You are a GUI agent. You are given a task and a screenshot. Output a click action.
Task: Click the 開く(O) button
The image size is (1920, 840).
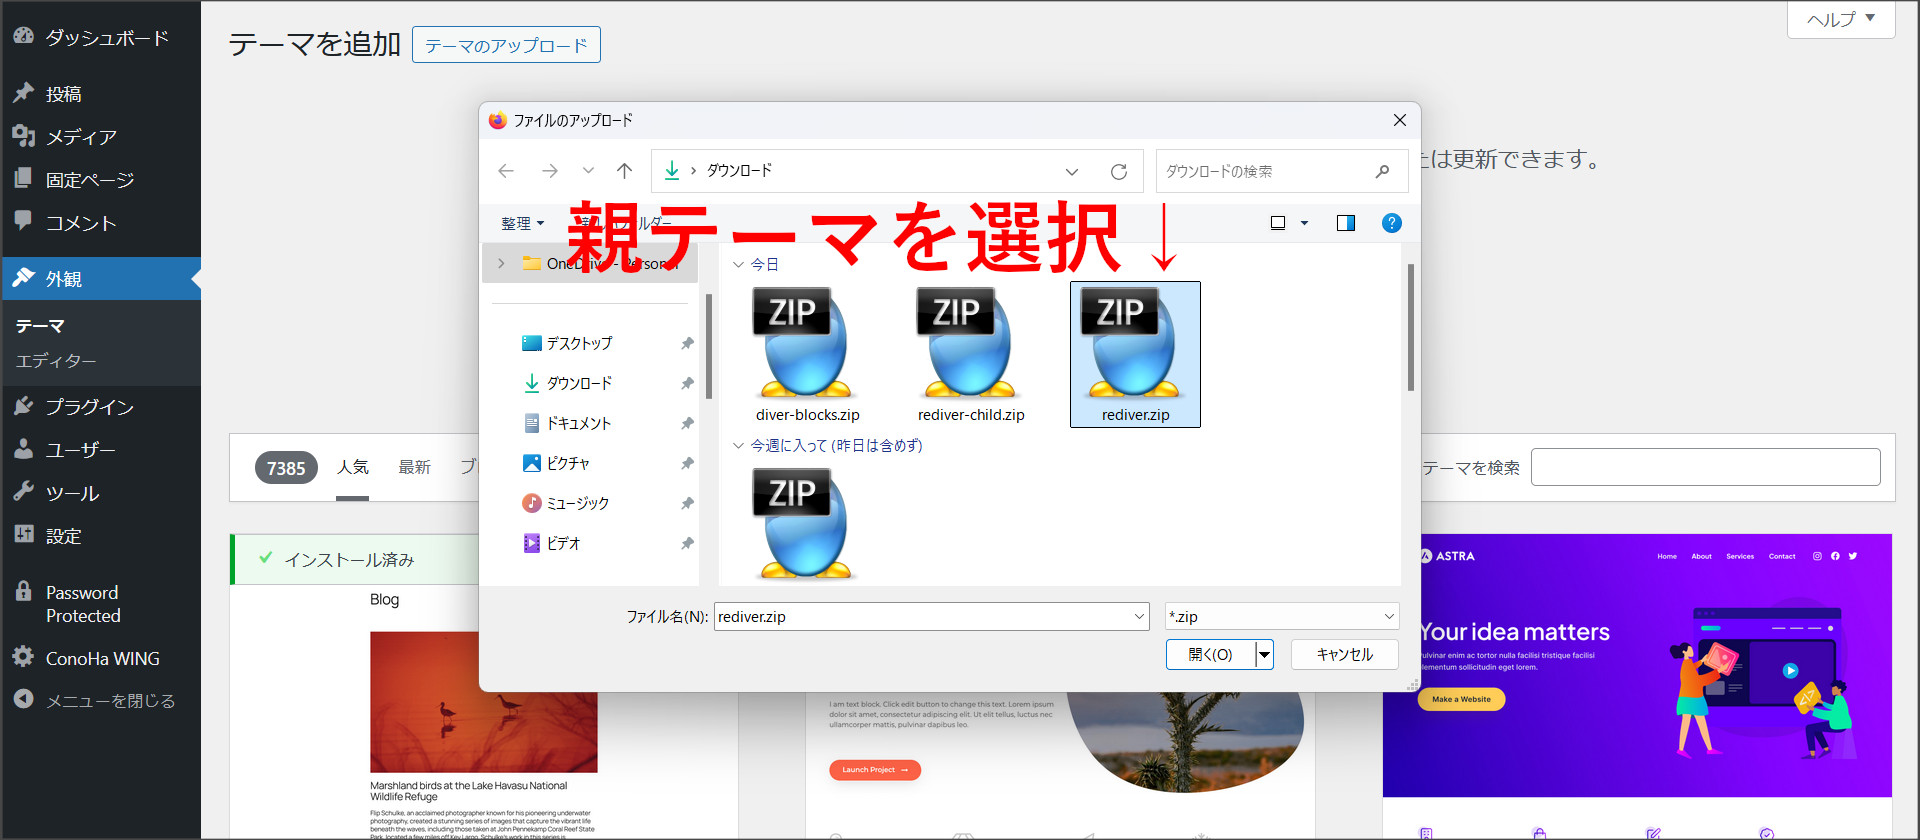(x=1210, y=654)
